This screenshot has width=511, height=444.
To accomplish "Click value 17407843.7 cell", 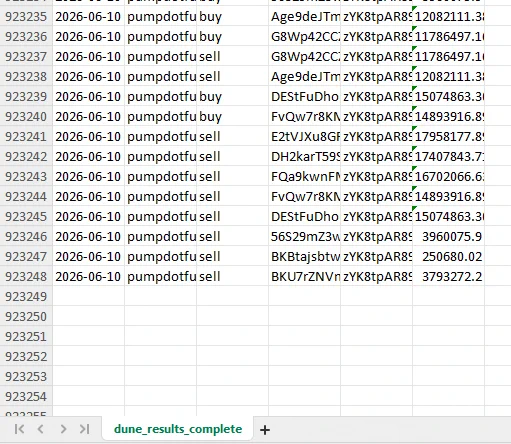I will click(448, 156).
